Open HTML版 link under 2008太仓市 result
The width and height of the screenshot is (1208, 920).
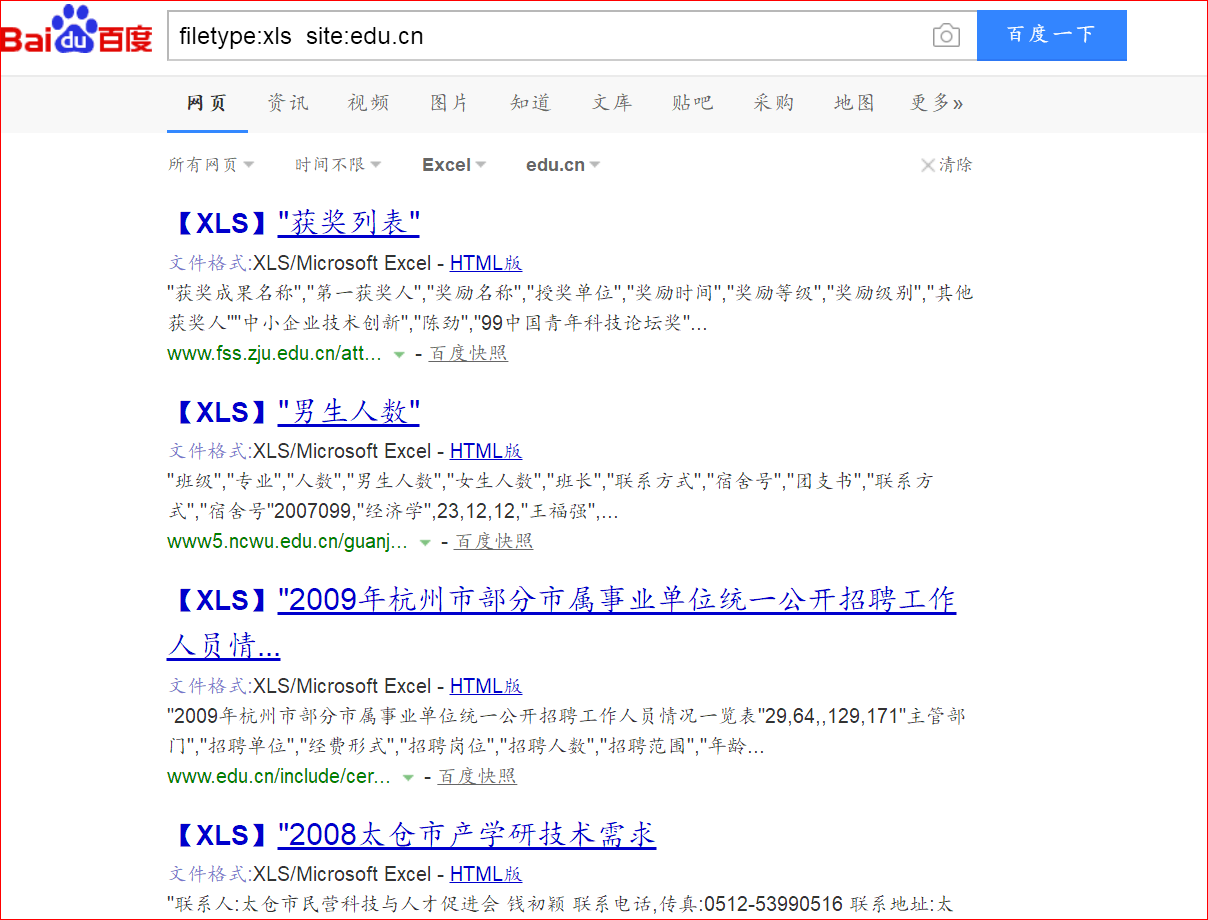tap(486, 875)
